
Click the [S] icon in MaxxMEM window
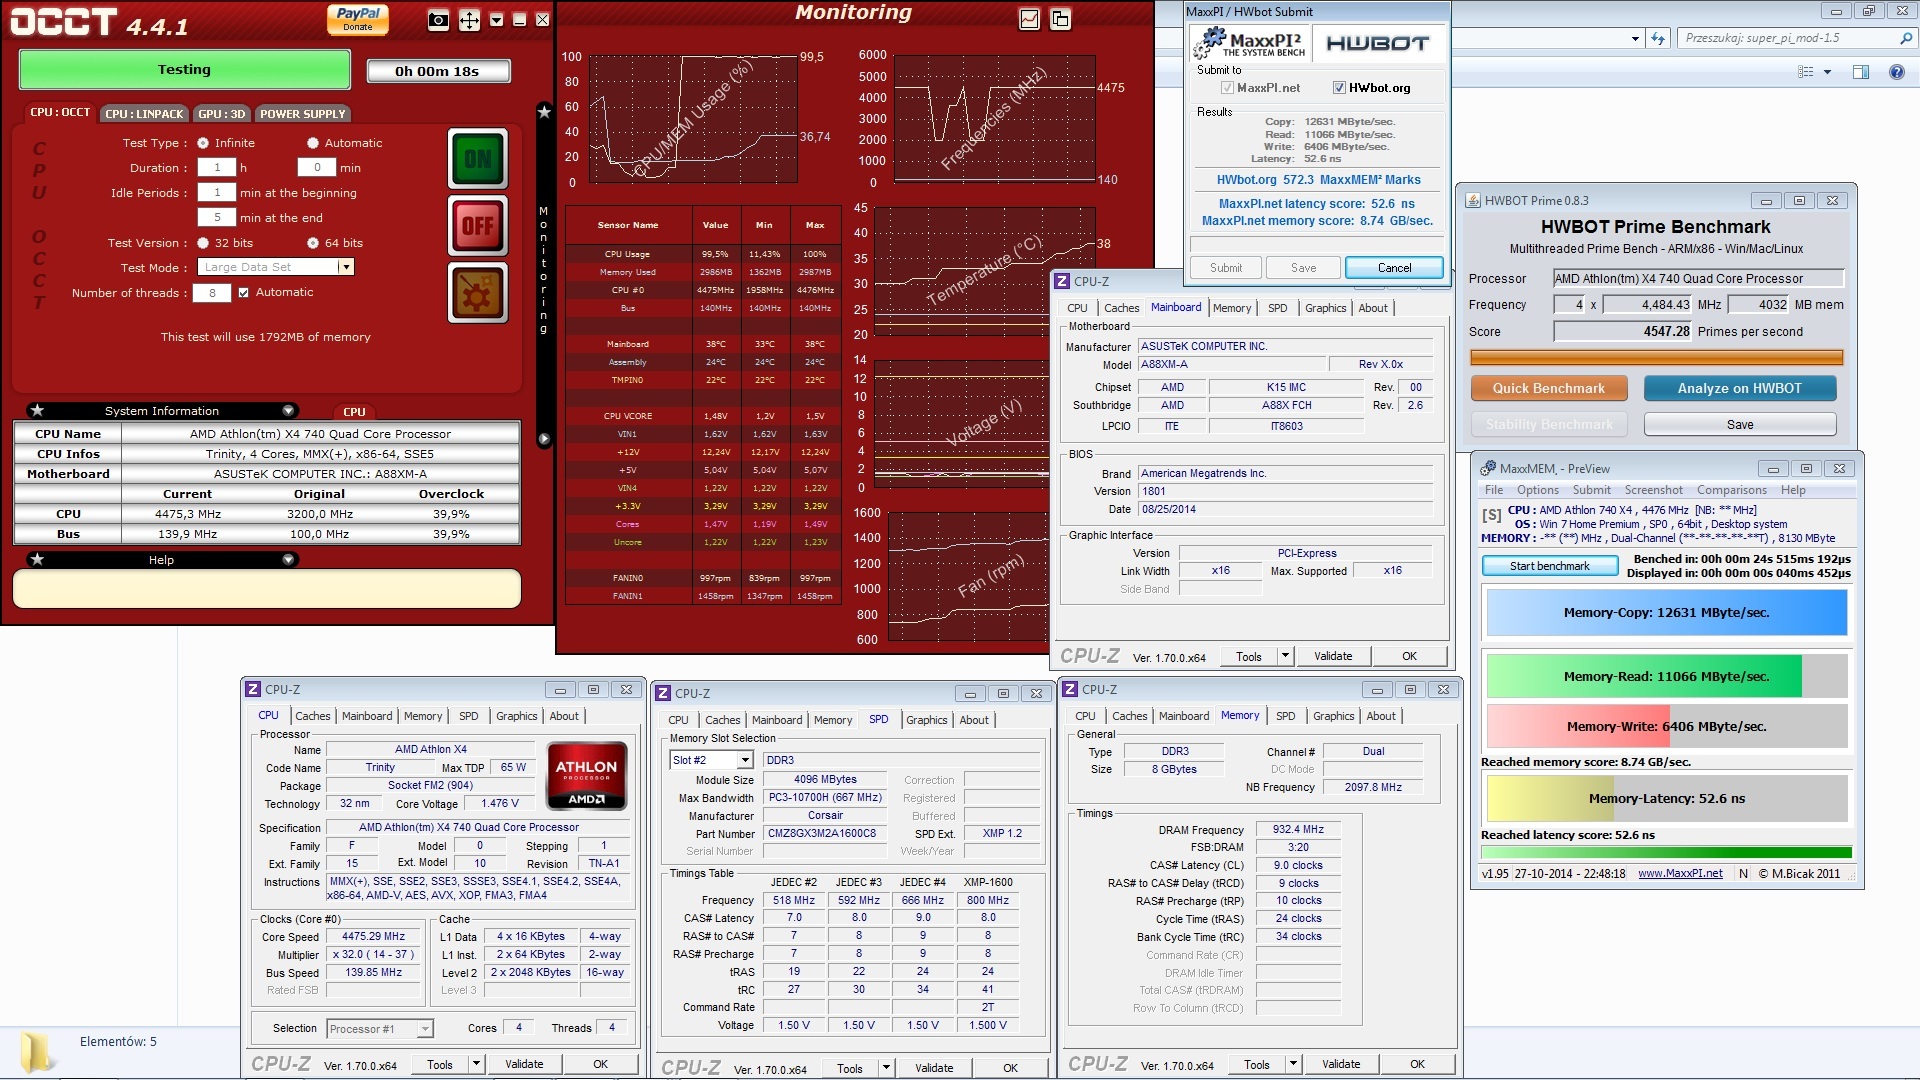tap(1491, 515)
